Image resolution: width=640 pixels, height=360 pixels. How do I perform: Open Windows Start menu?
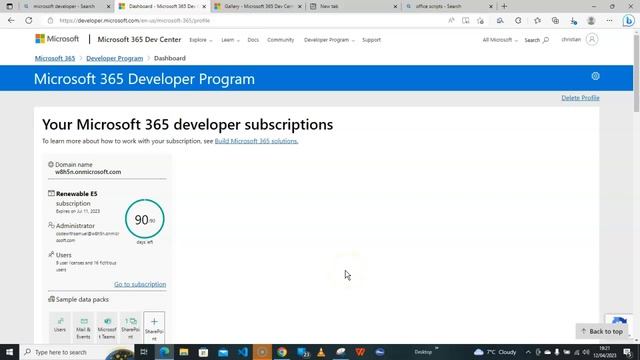[9, 352]
